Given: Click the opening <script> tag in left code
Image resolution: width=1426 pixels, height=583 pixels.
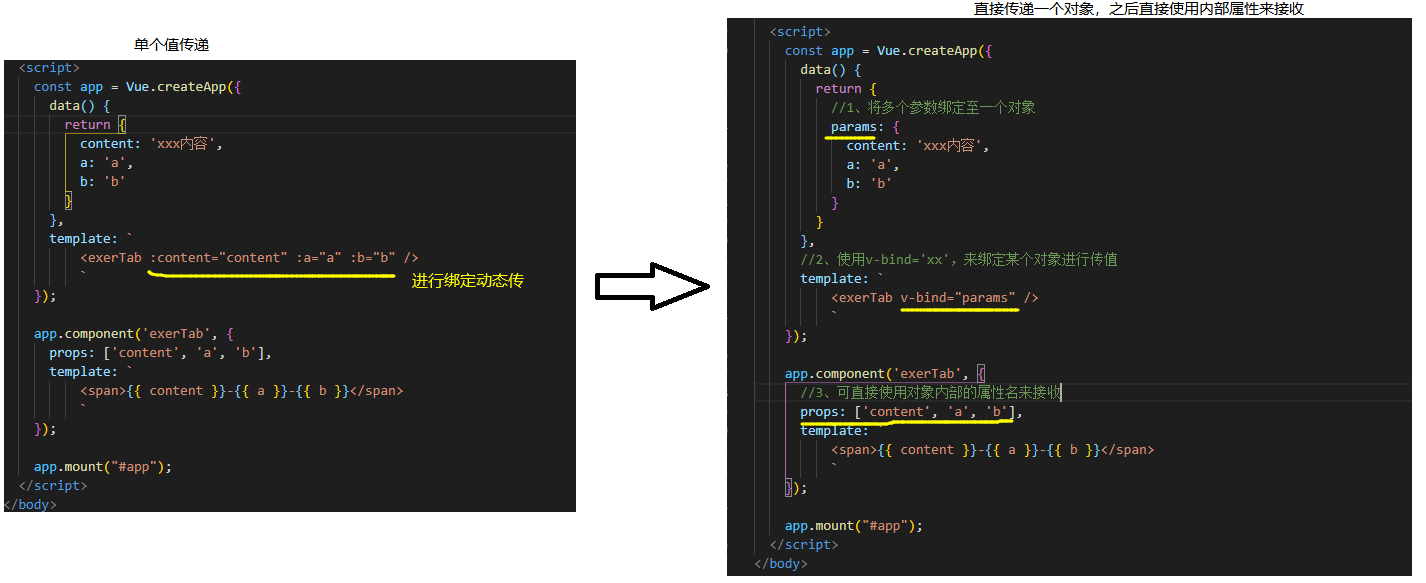Looking at the screenshot, I should [49, 67].
